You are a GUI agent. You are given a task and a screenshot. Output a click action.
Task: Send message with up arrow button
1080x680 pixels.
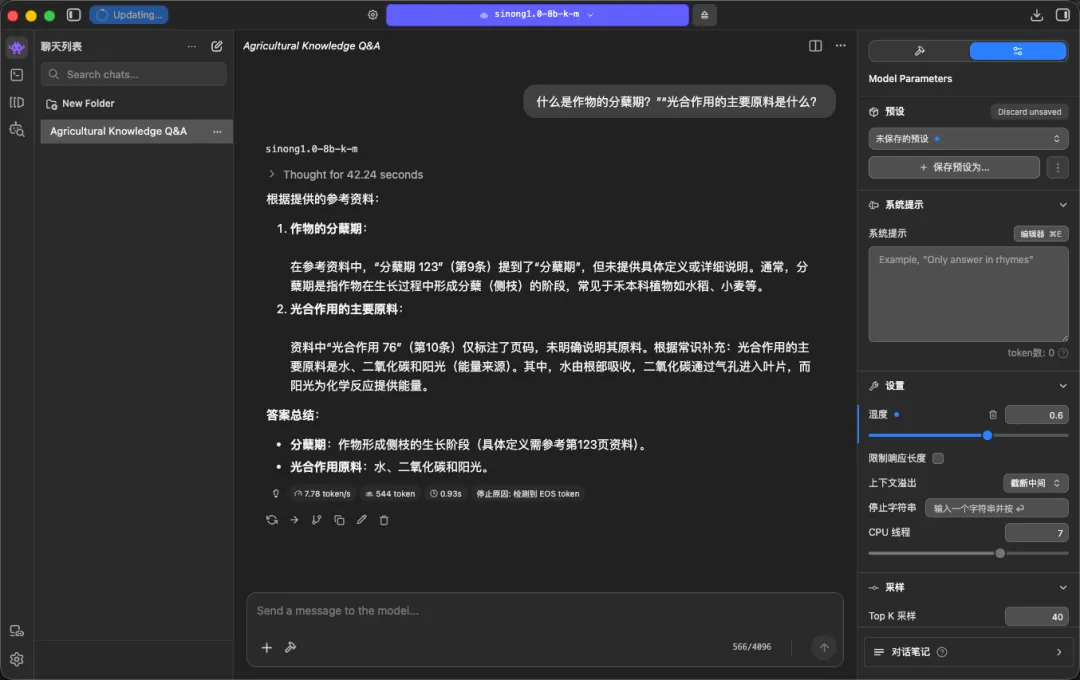pyautogui.click(x=824, y=647)
